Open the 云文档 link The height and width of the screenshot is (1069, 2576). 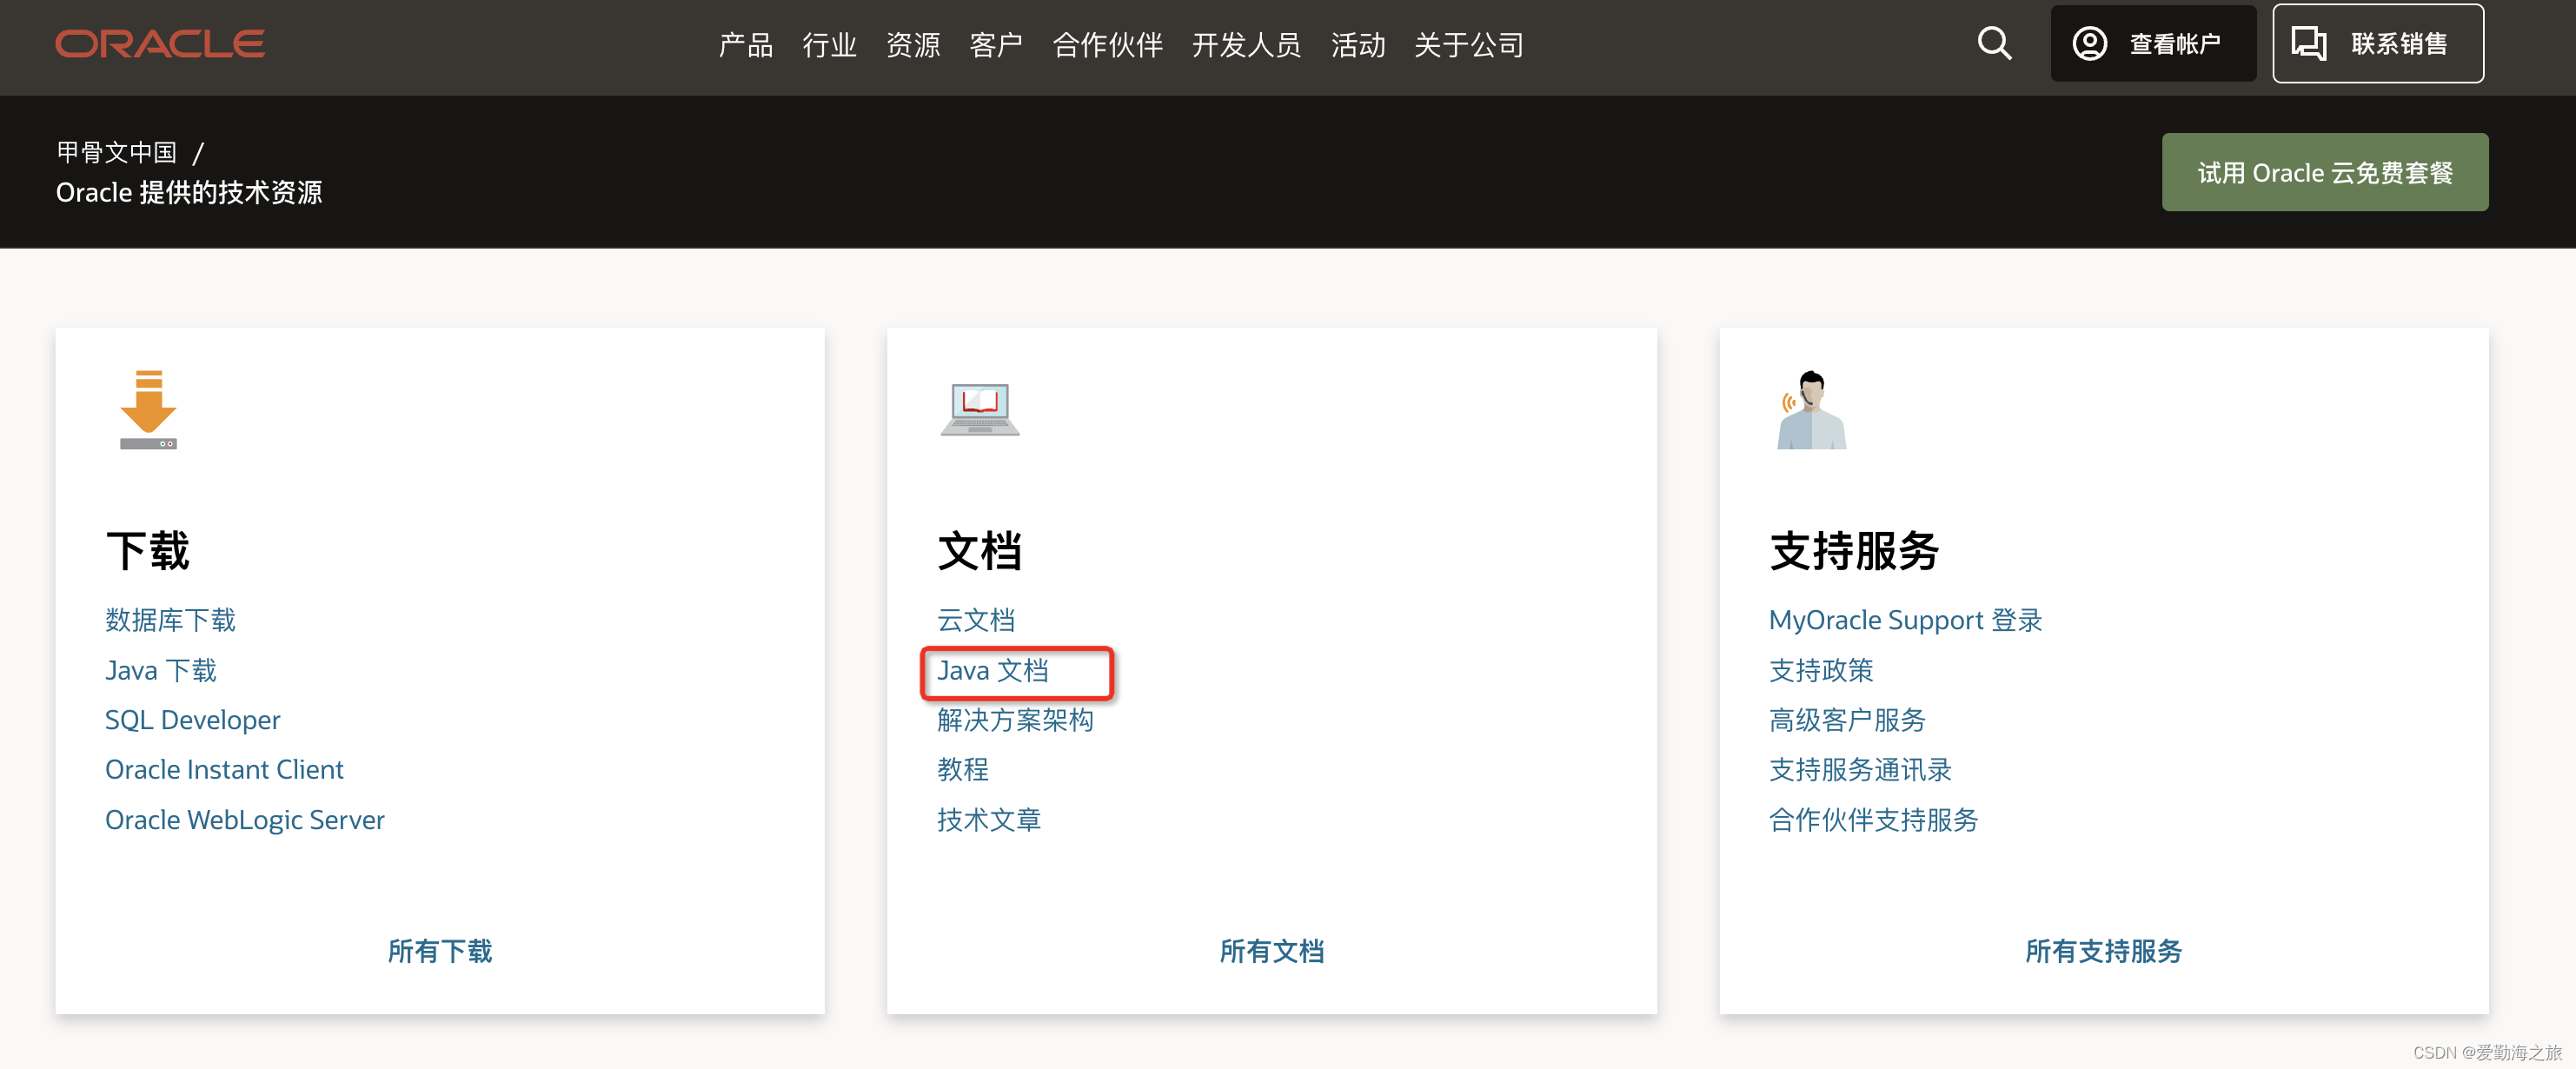[976, 620]
